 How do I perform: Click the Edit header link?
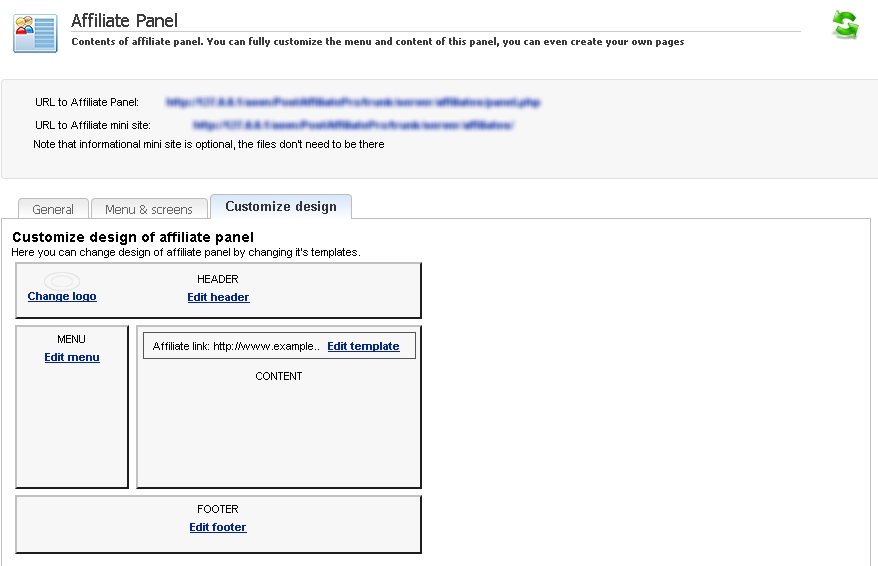[x=218, y=297]
